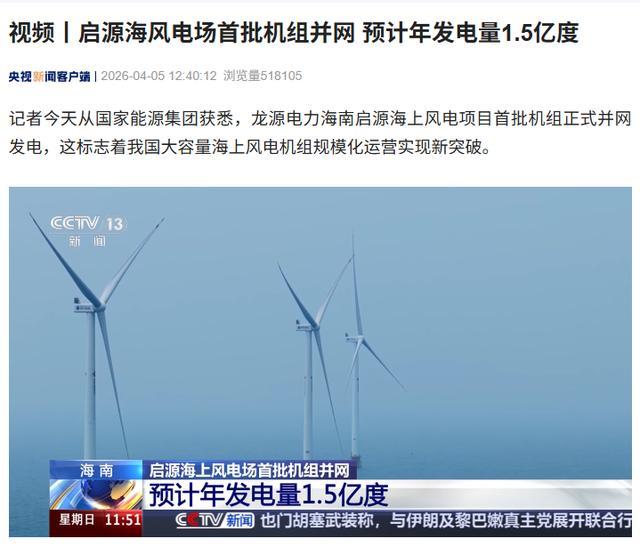Viewport: 640px width, 547px height.
Task: Click the CCTV 新闻 logo in the ticker
Action: click(215, 520)
